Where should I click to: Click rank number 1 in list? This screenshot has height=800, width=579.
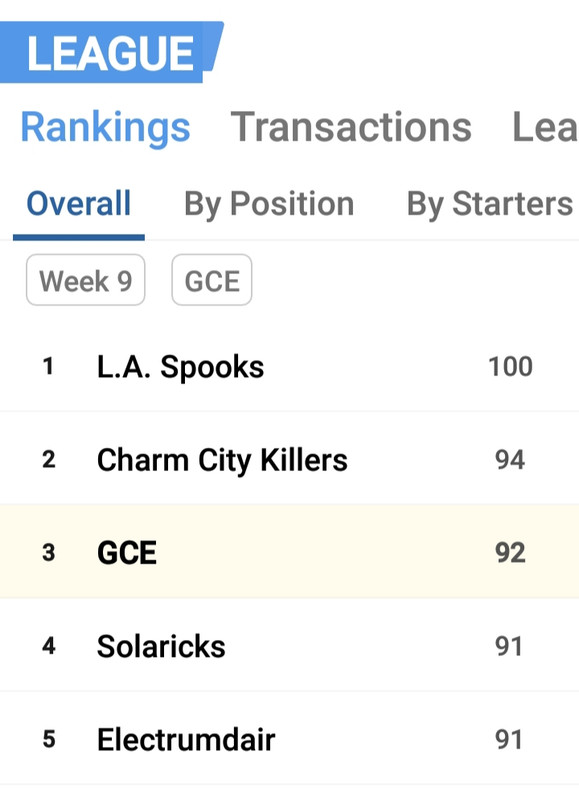[x=48, y=366]
